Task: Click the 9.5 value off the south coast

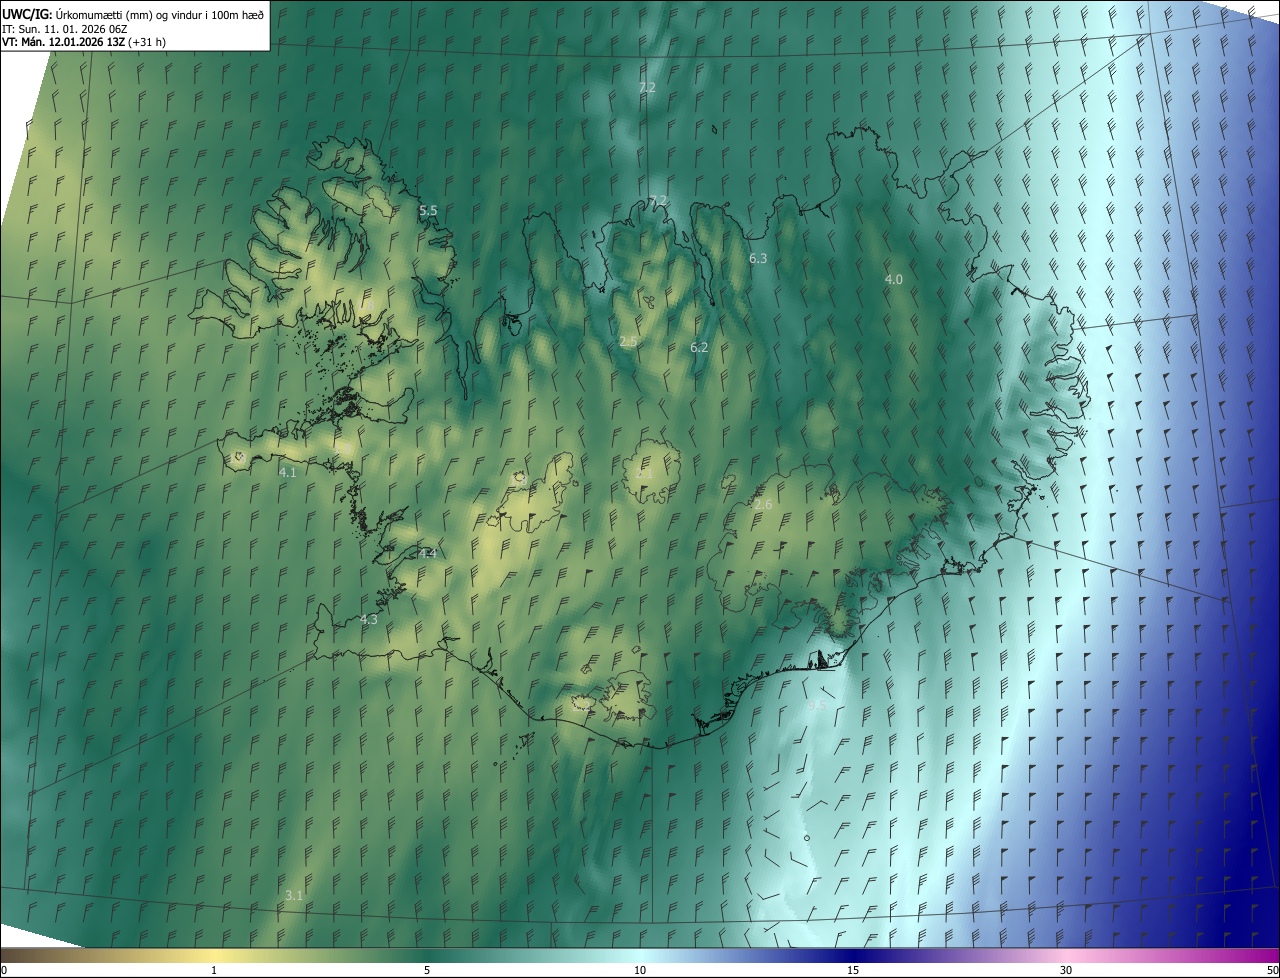Action: coord(817,706)
